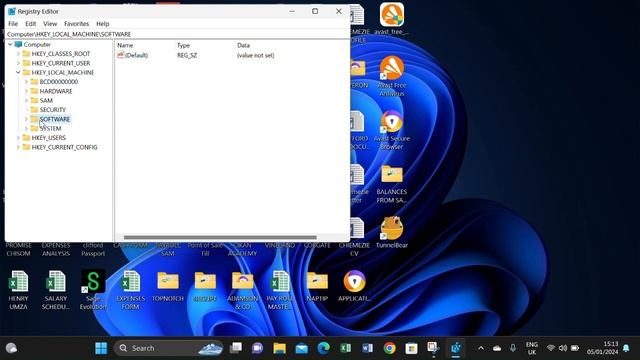Select HKEY_CURRENT_USER in the tree

point(60,63)
